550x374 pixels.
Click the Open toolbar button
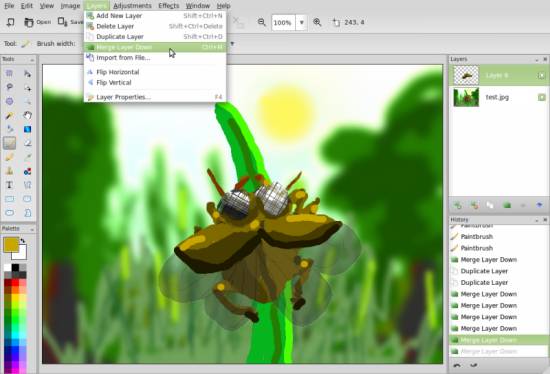pyautogui.click(x=38, y=22)
